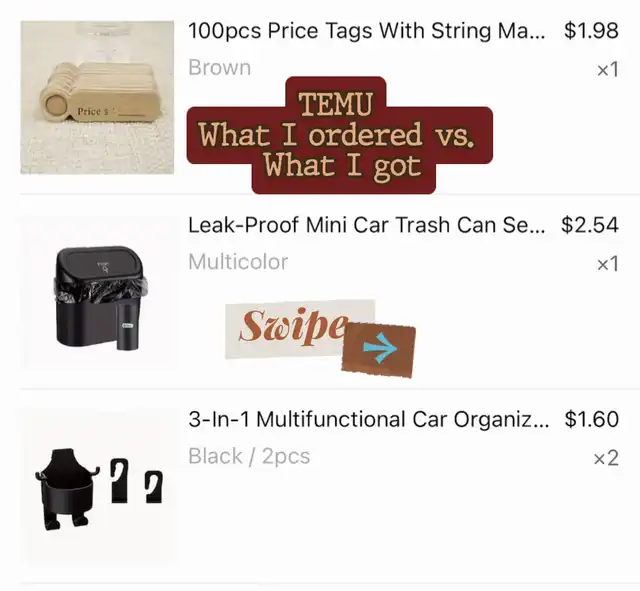The image size is (640, 591).
Task: Click the $2.54 price
Action: coord(590,225)
